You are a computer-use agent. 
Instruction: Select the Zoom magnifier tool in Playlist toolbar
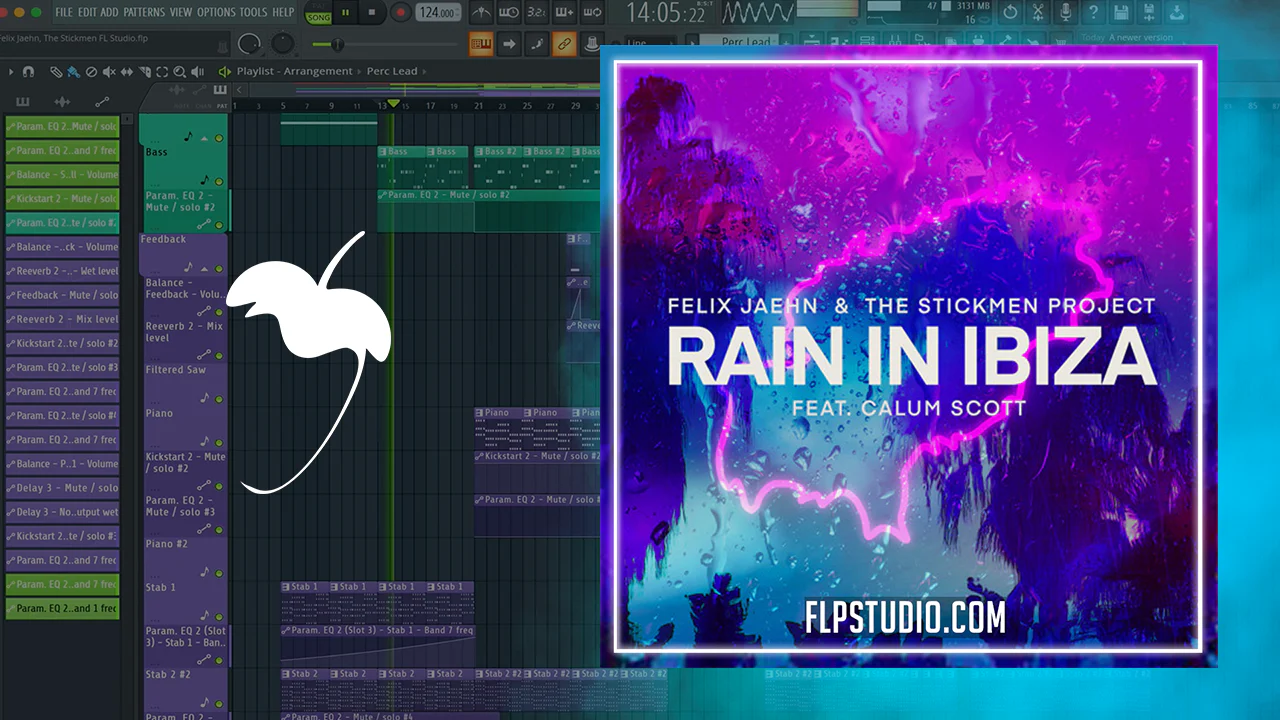pos(180,72)
